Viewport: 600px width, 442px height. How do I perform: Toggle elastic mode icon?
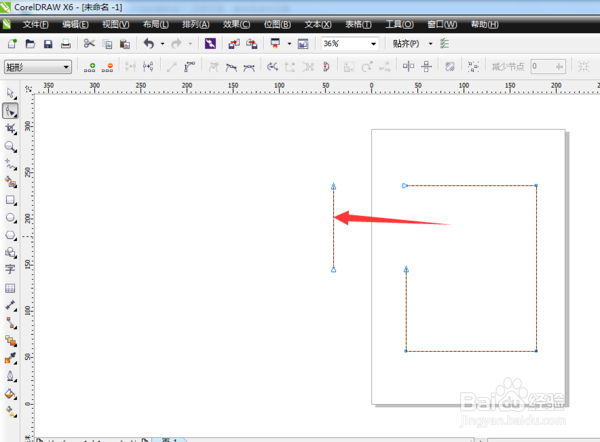click(x=450, y=67)
